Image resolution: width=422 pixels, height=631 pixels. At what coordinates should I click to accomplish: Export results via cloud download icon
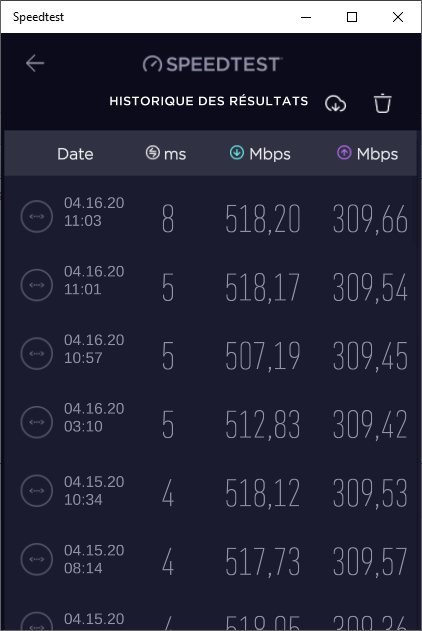[x=336, y=104]
